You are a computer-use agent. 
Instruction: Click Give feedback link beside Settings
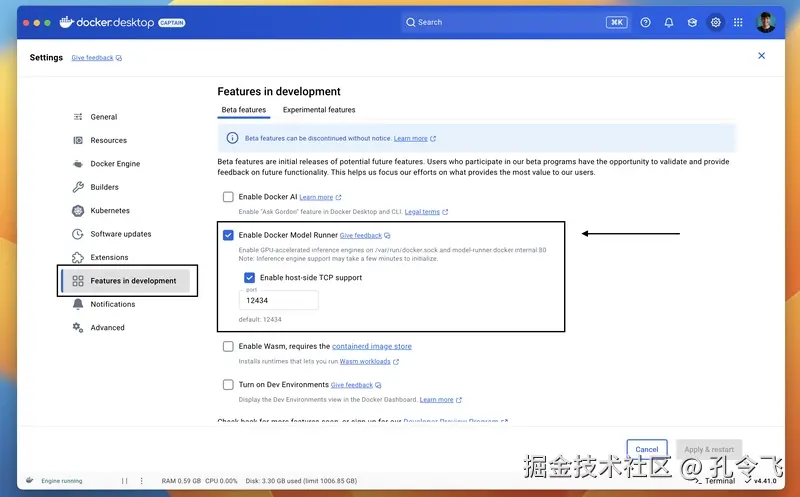pos(92,58)
